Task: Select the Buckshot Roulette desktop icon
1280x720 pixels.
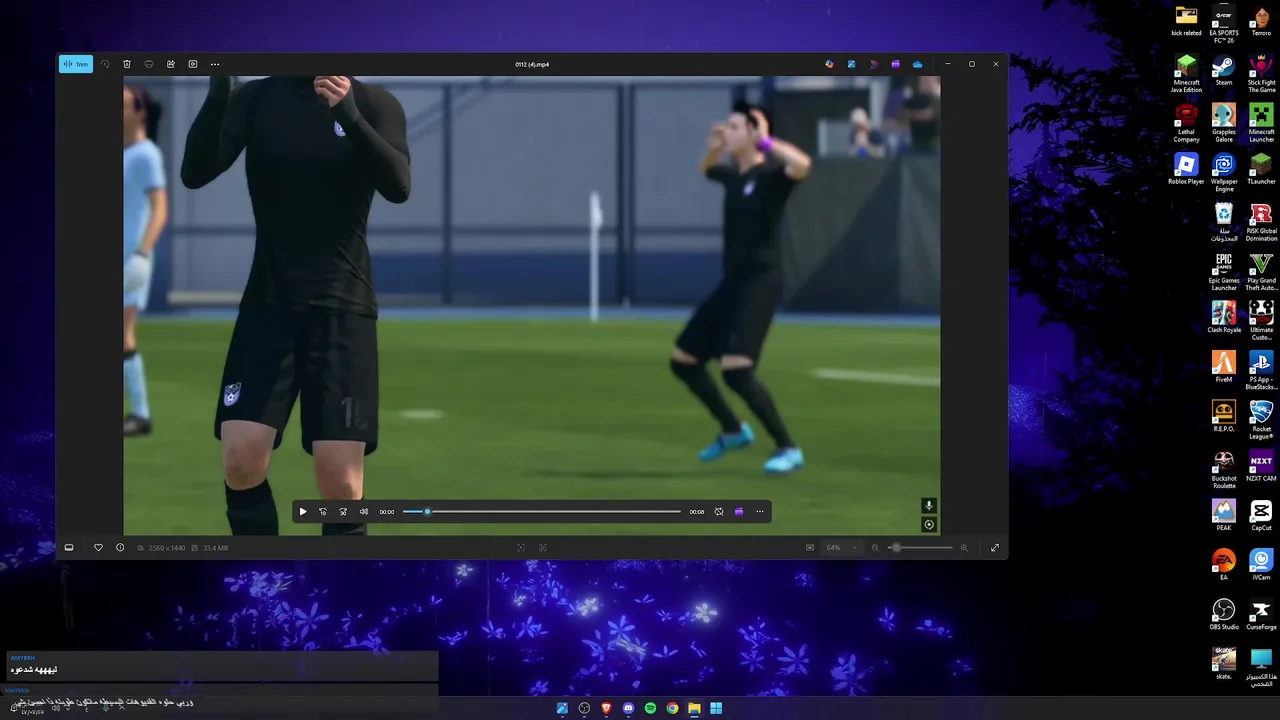Action: (1224, 470)
